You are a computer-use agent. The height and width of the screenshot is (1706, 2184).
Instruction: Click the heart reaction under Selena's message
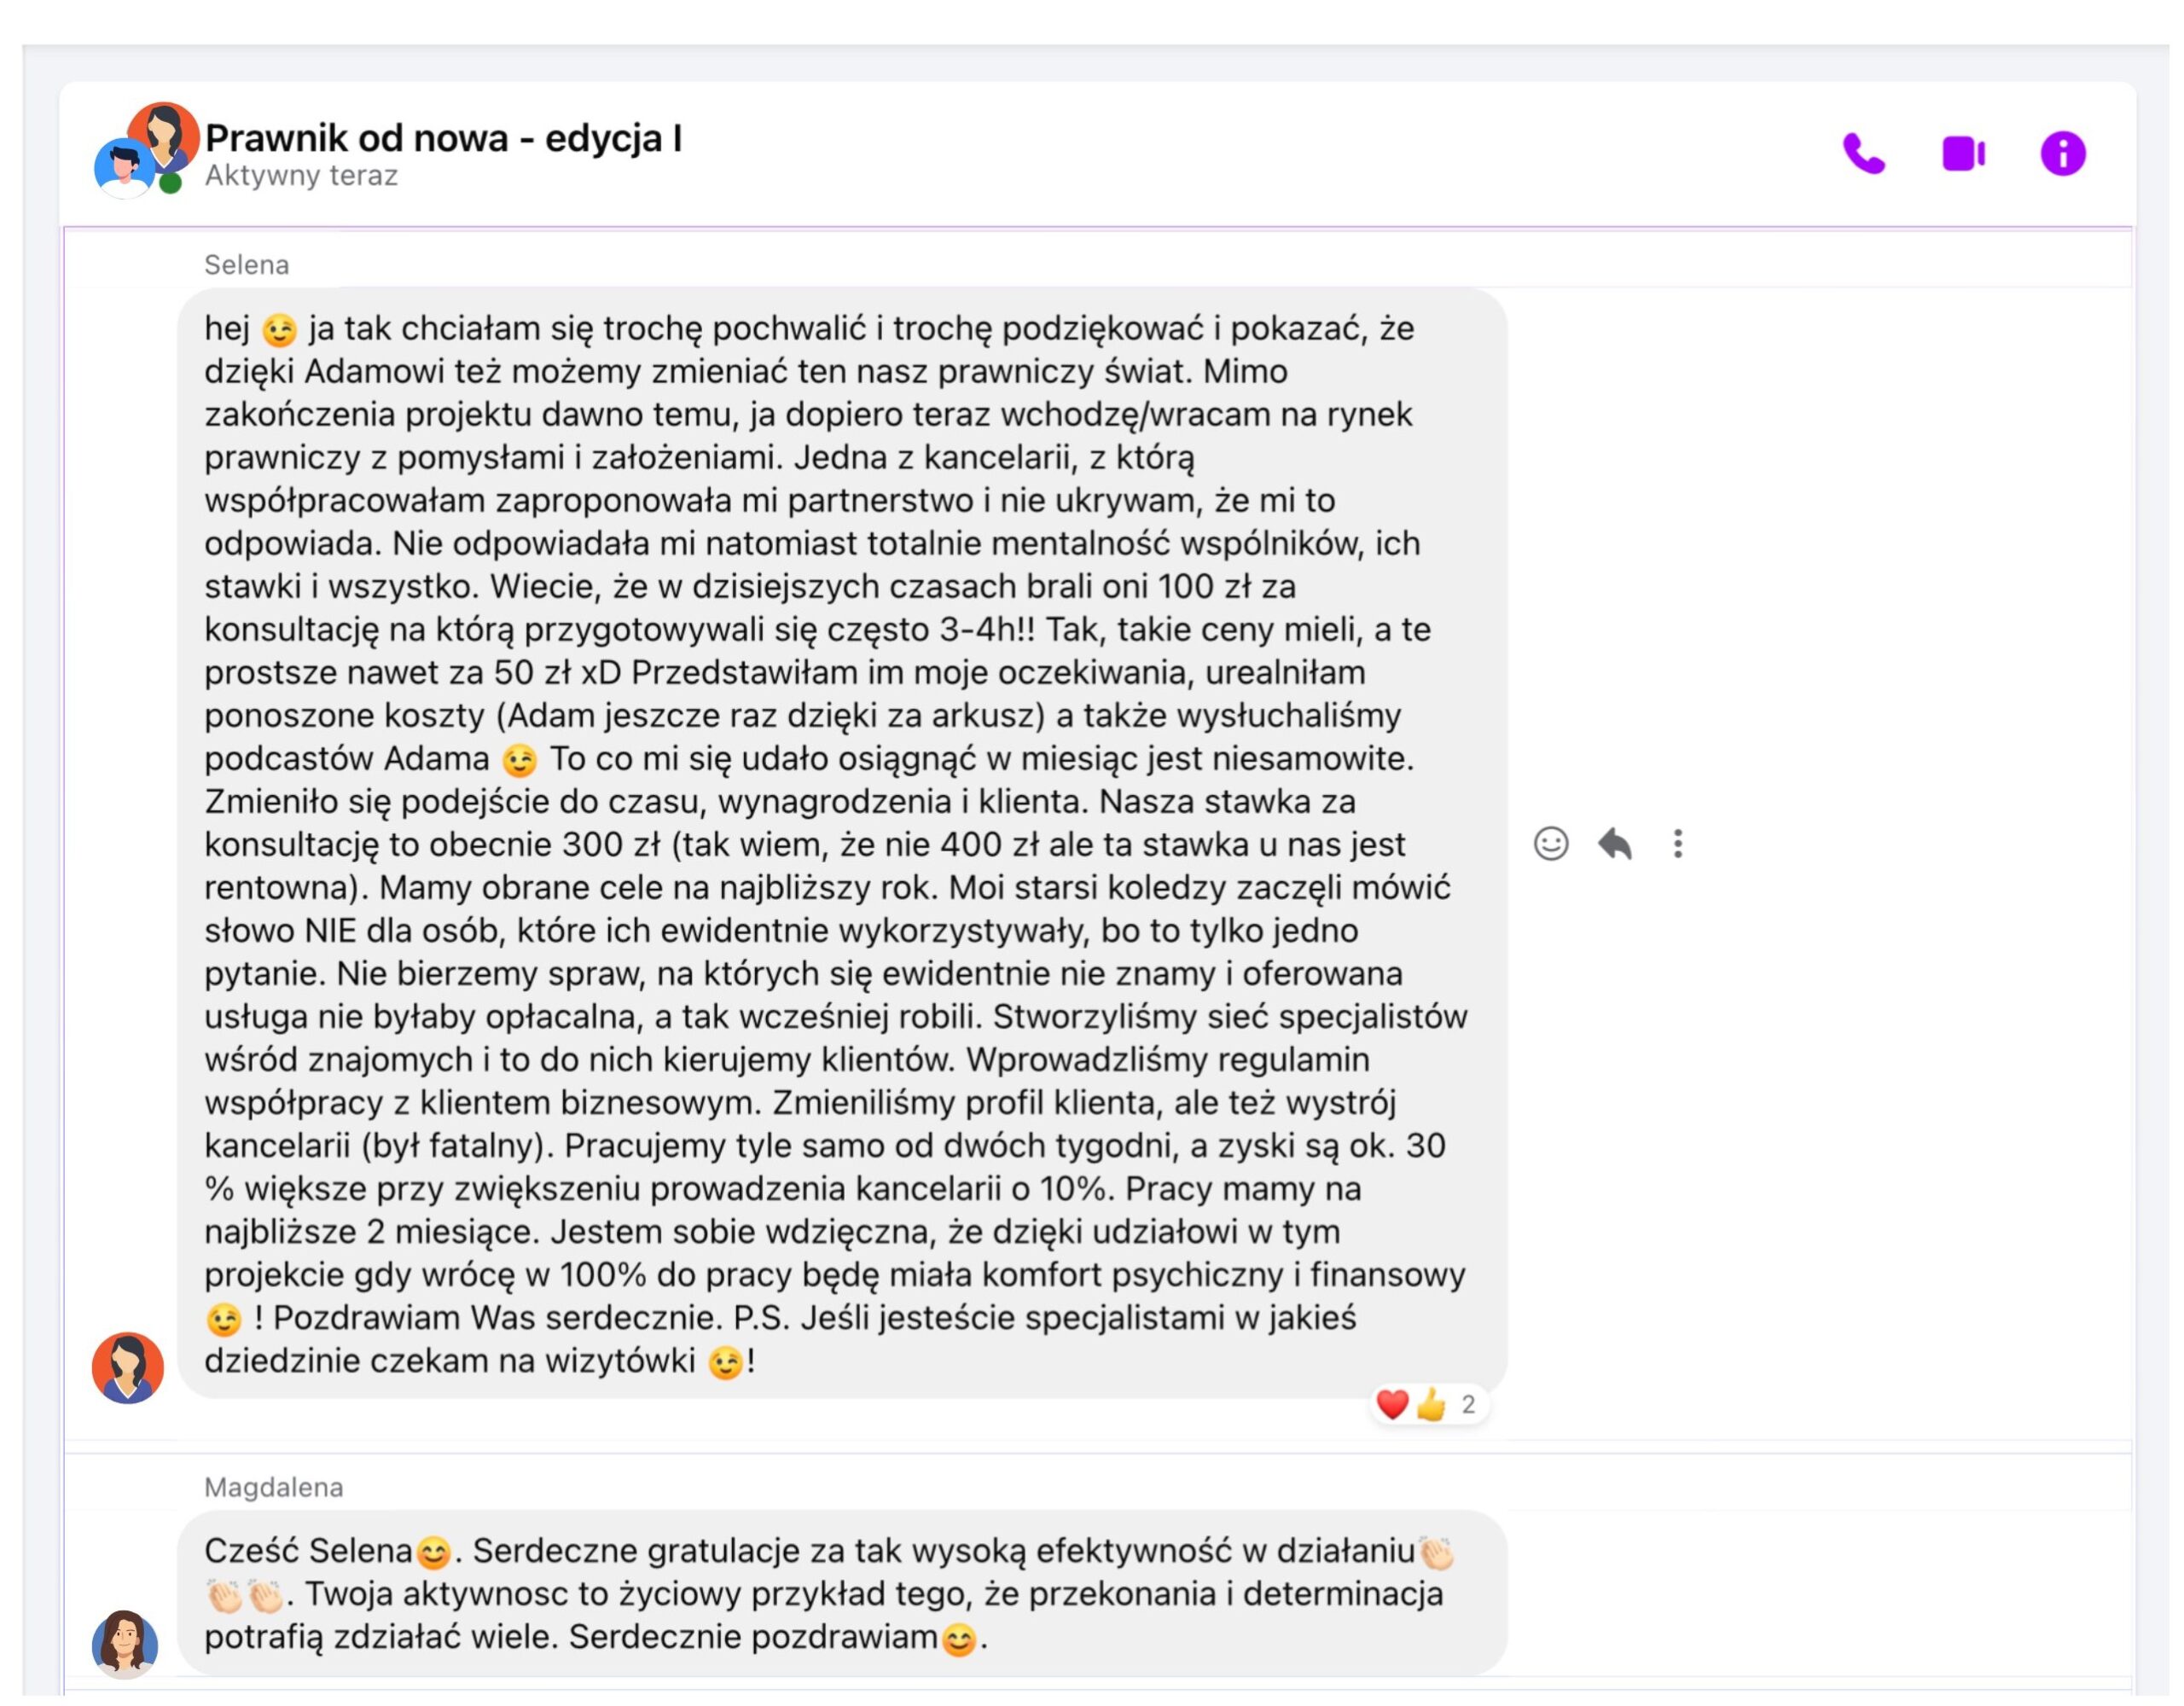tap(1392, 1404)
